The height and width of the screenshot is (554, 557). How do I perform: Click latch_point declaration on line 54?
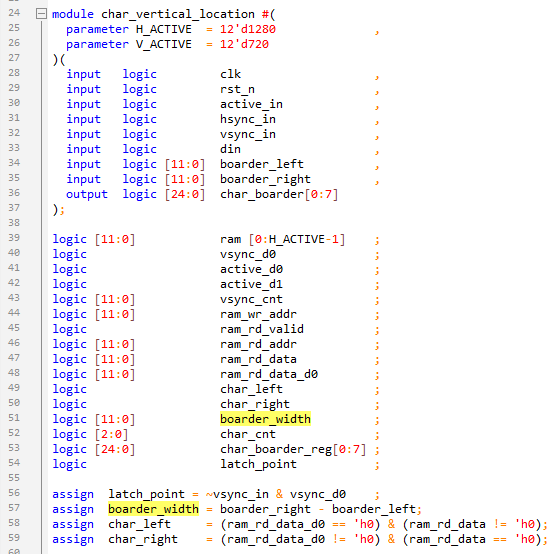258,464
